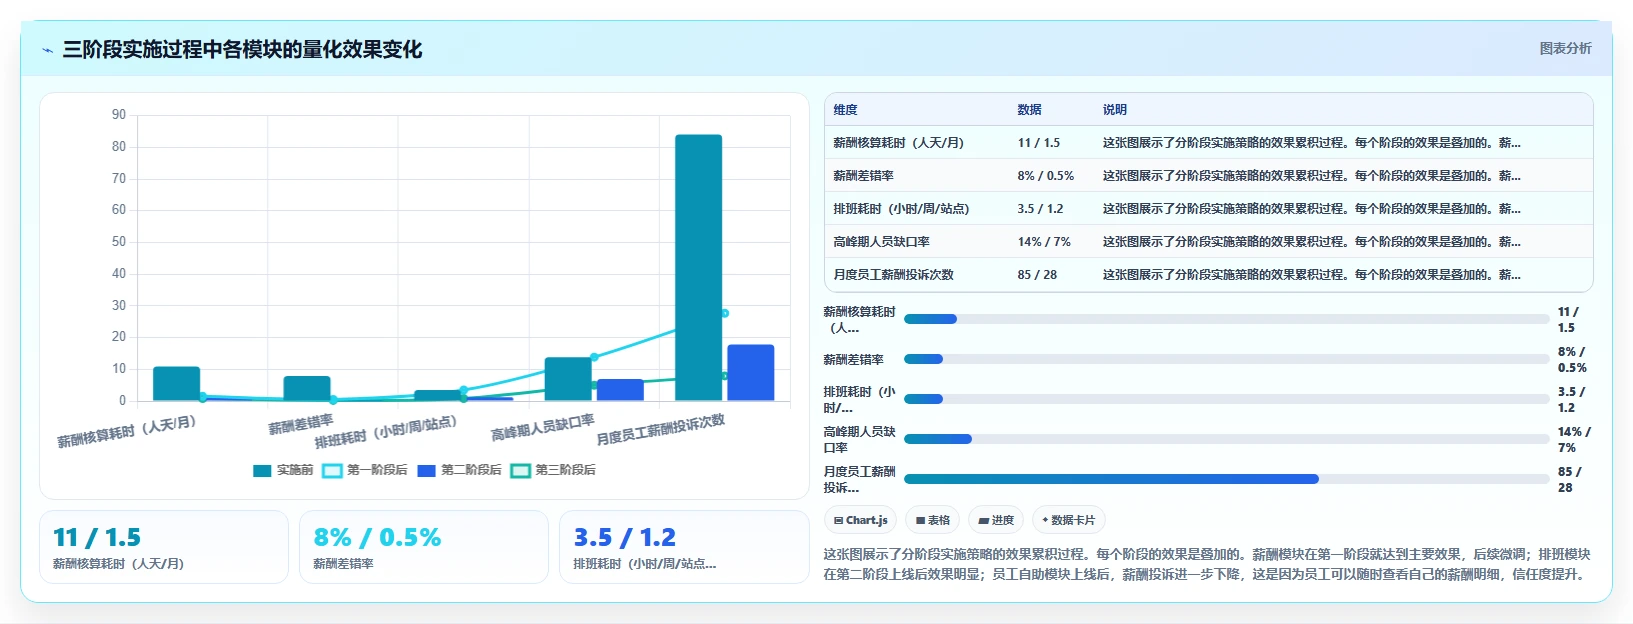Click the 说明 column header

click(x=1115, y=110)
